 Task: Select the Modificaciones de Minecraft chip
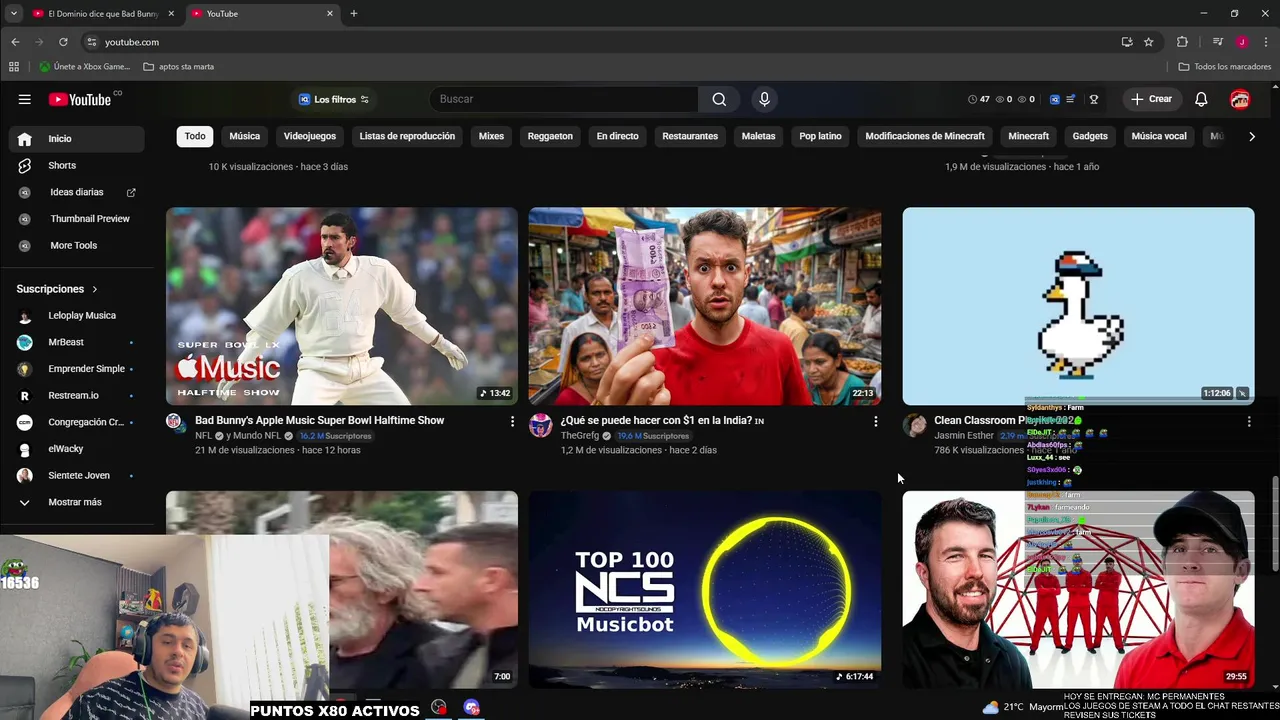coord(925,136)
